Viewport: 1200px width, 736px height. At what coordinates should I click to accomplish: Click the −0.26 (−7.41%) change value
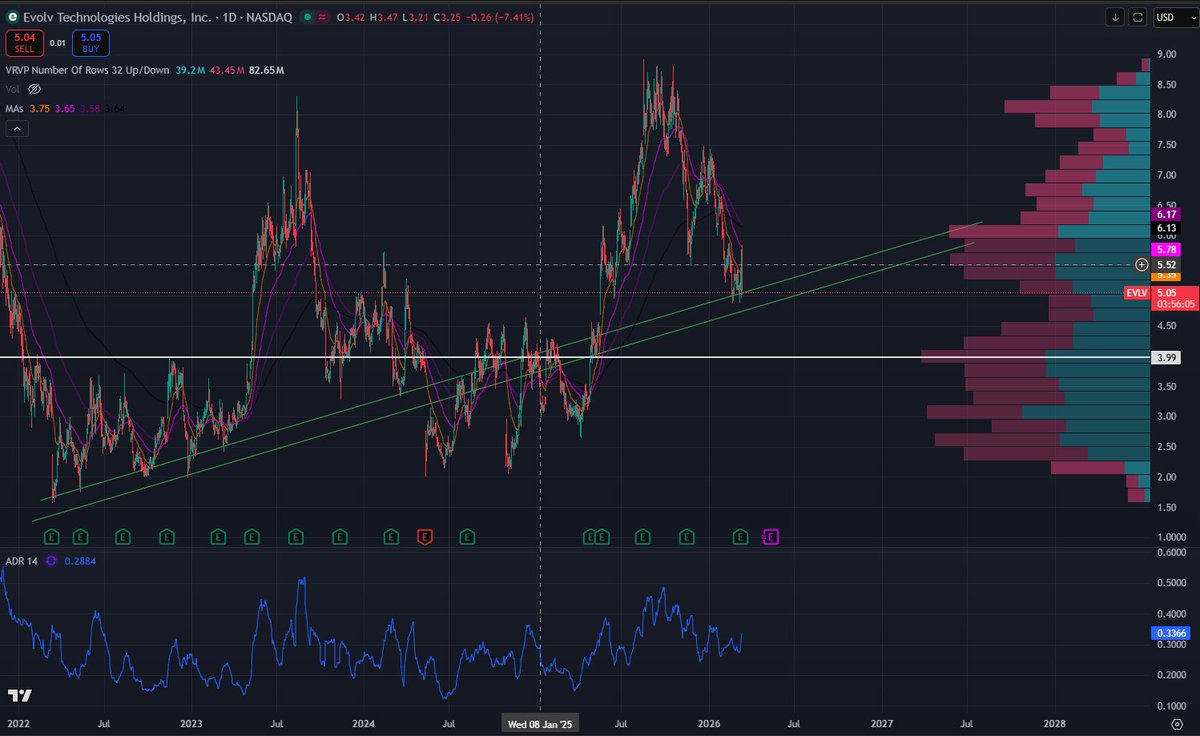point(498,18)
